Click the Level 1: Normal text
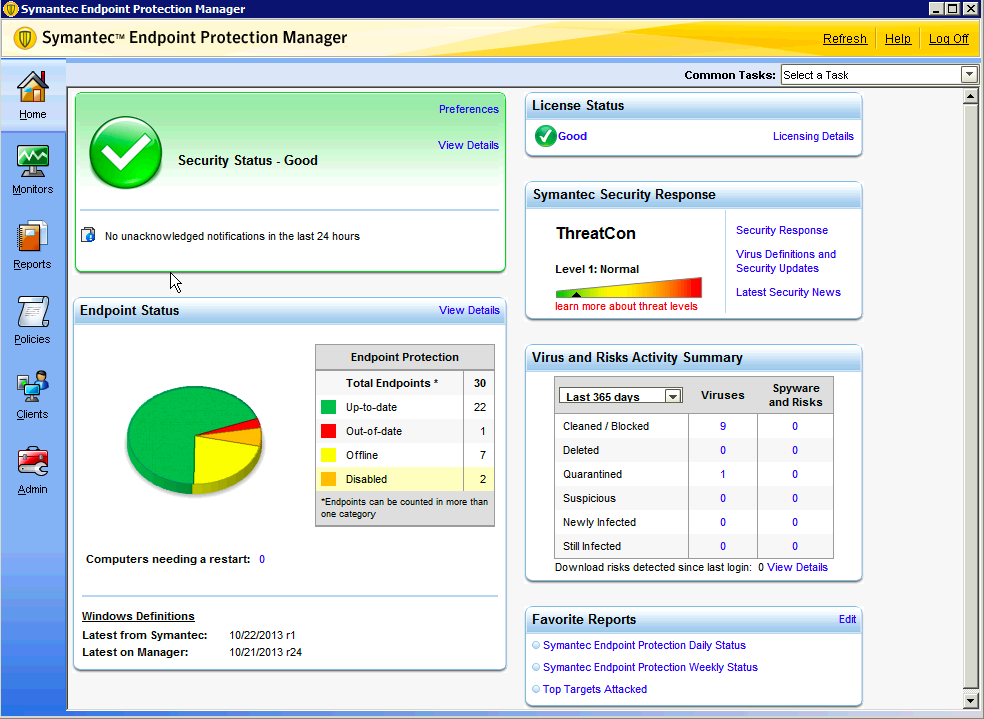 pyautogui.click(x=597, y=269)
